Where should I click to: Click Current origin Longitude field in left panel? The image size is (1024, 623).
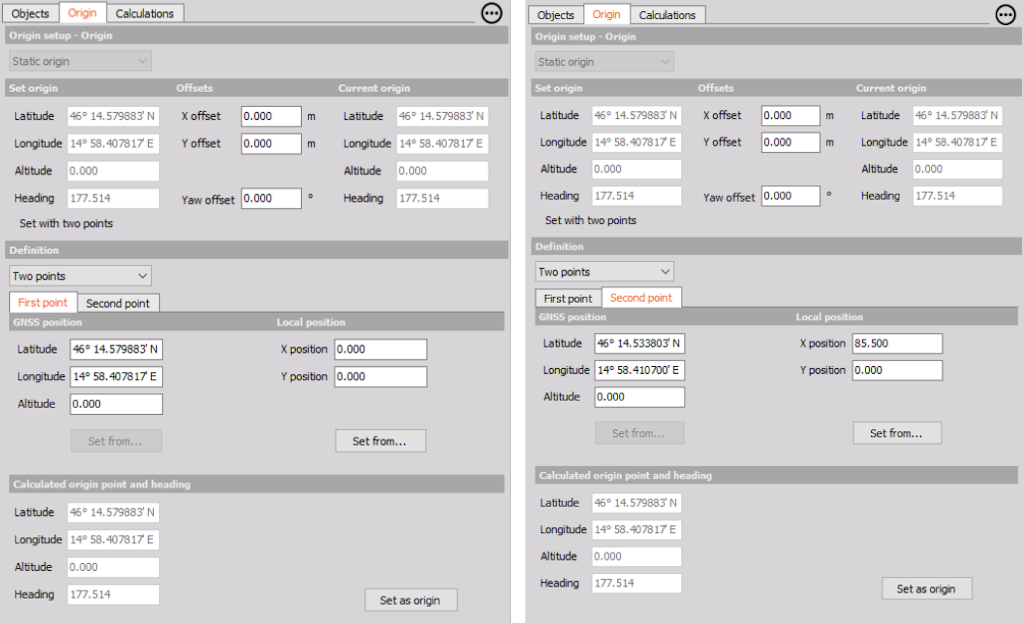[x=443, y=144]
